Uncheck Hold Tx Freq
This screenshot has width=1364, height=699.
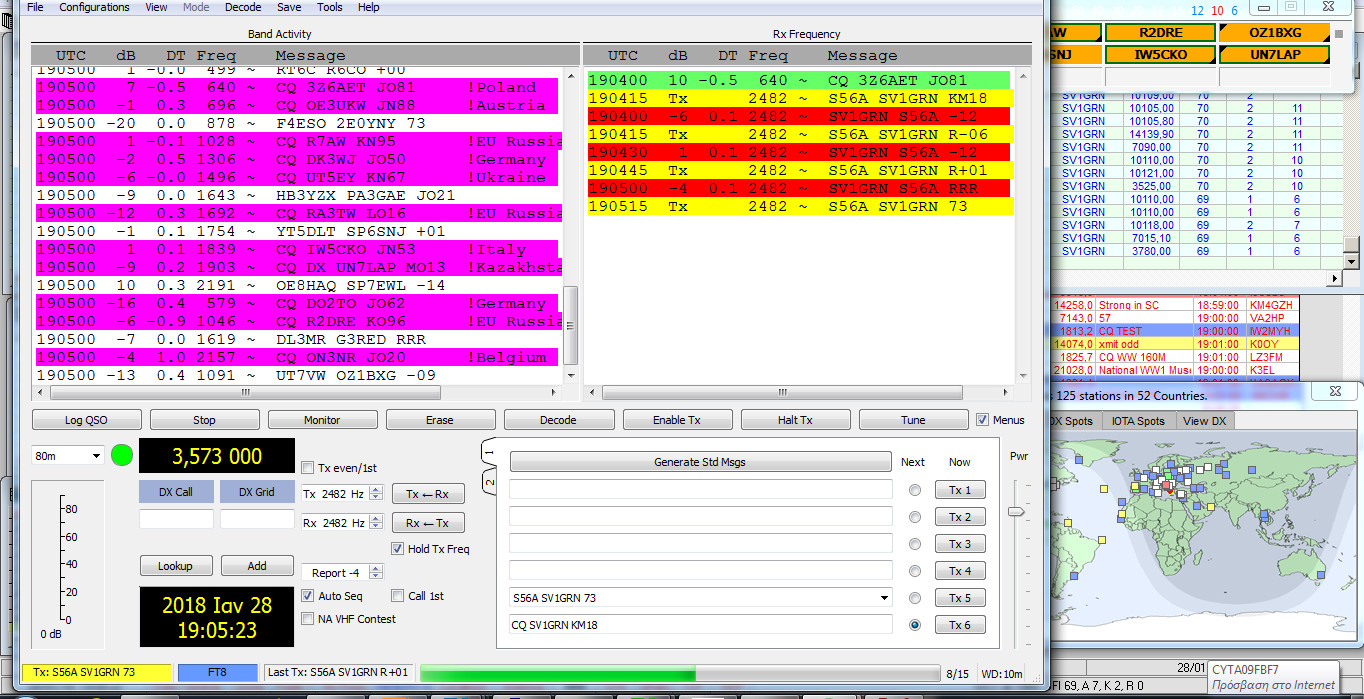(398, 548)
